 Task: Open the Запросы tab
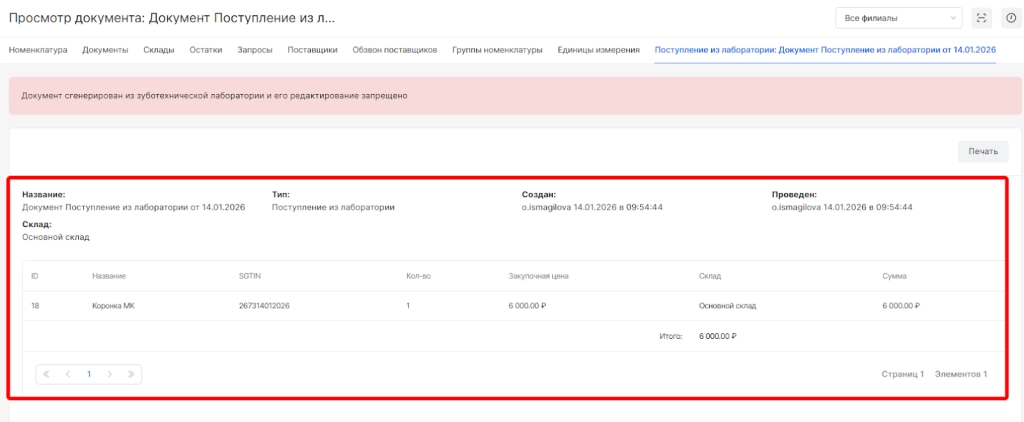(254, 50)
